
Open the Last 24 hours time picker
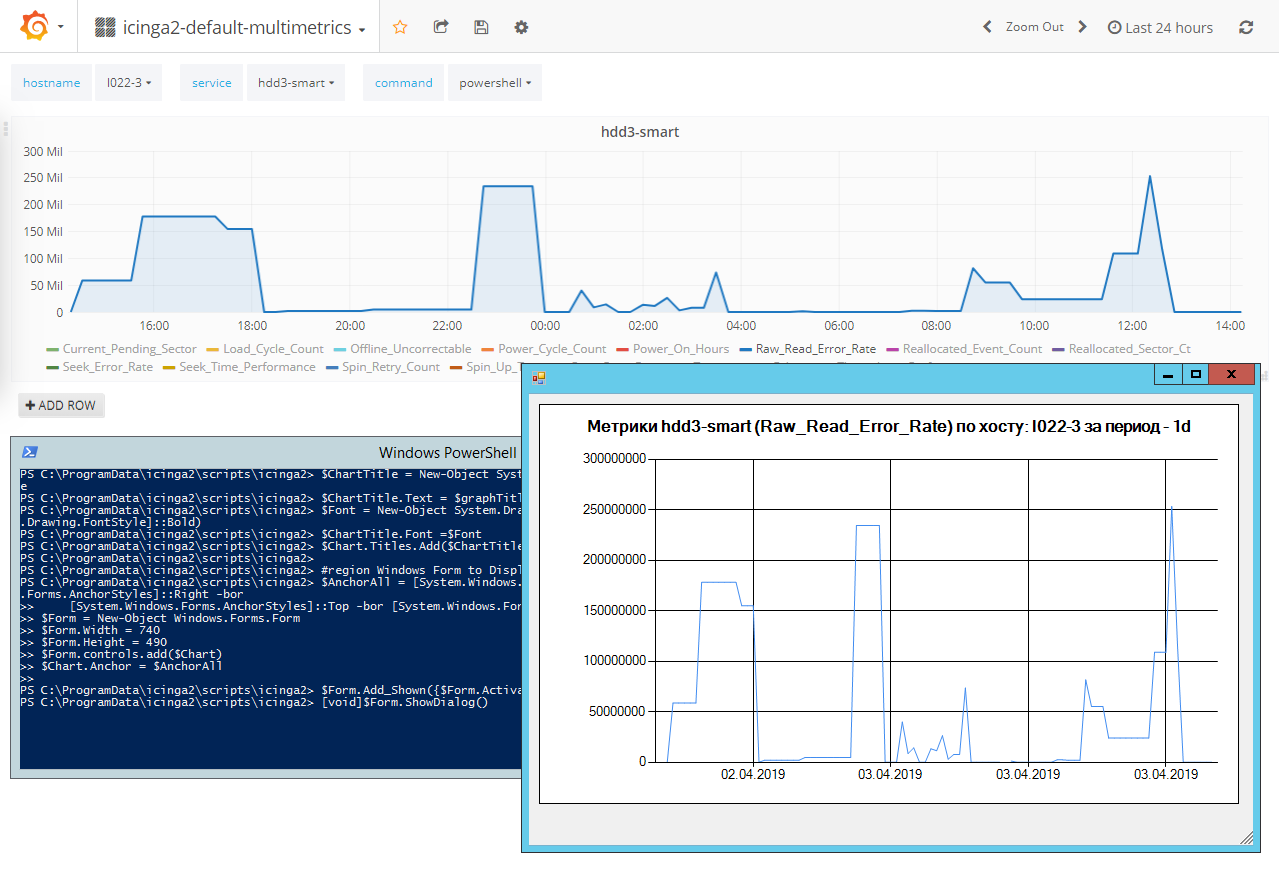pos(1160,28)
